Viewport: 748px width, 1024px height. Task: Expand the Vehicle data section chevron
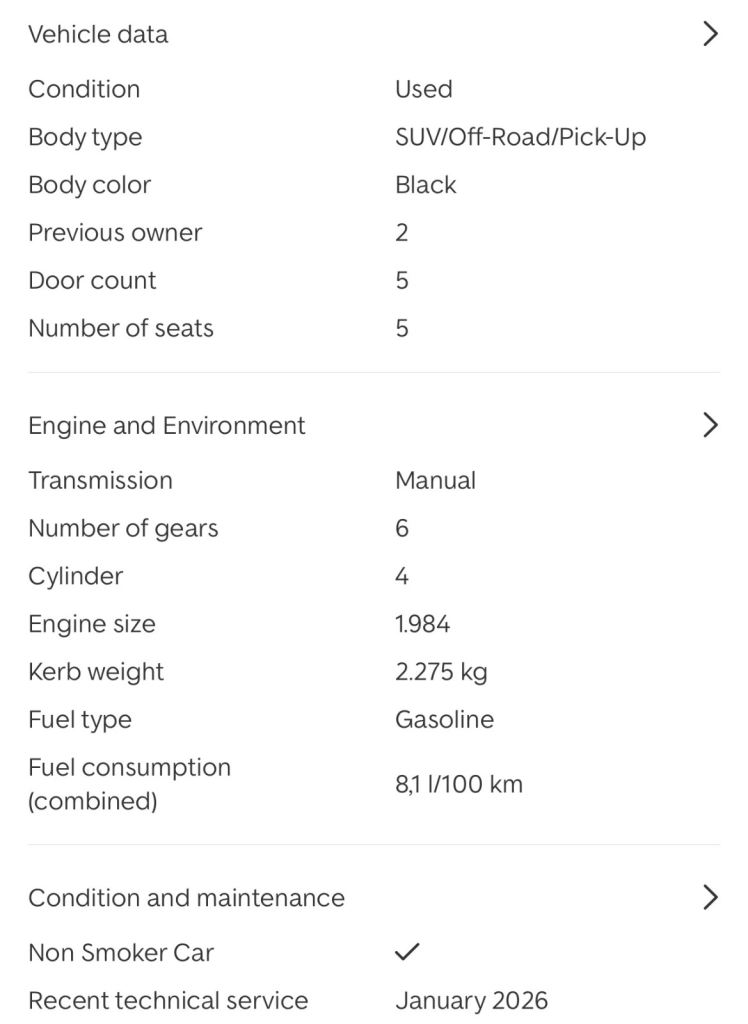coord(710,34)
